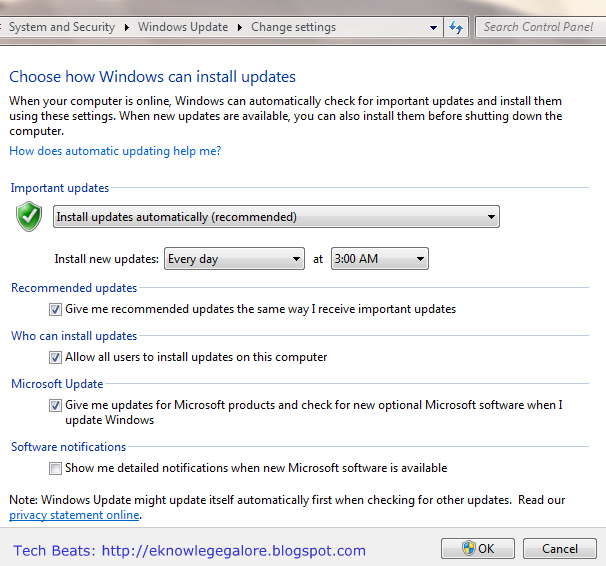Viewport: 606px width, 566px height.
Task: Expand breadcrumb arrow after System and Security
Action: 126,27
